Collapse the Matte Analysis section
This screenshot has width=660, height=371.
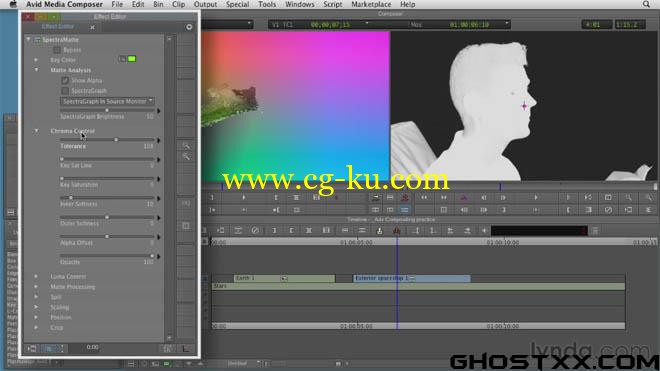36,70
